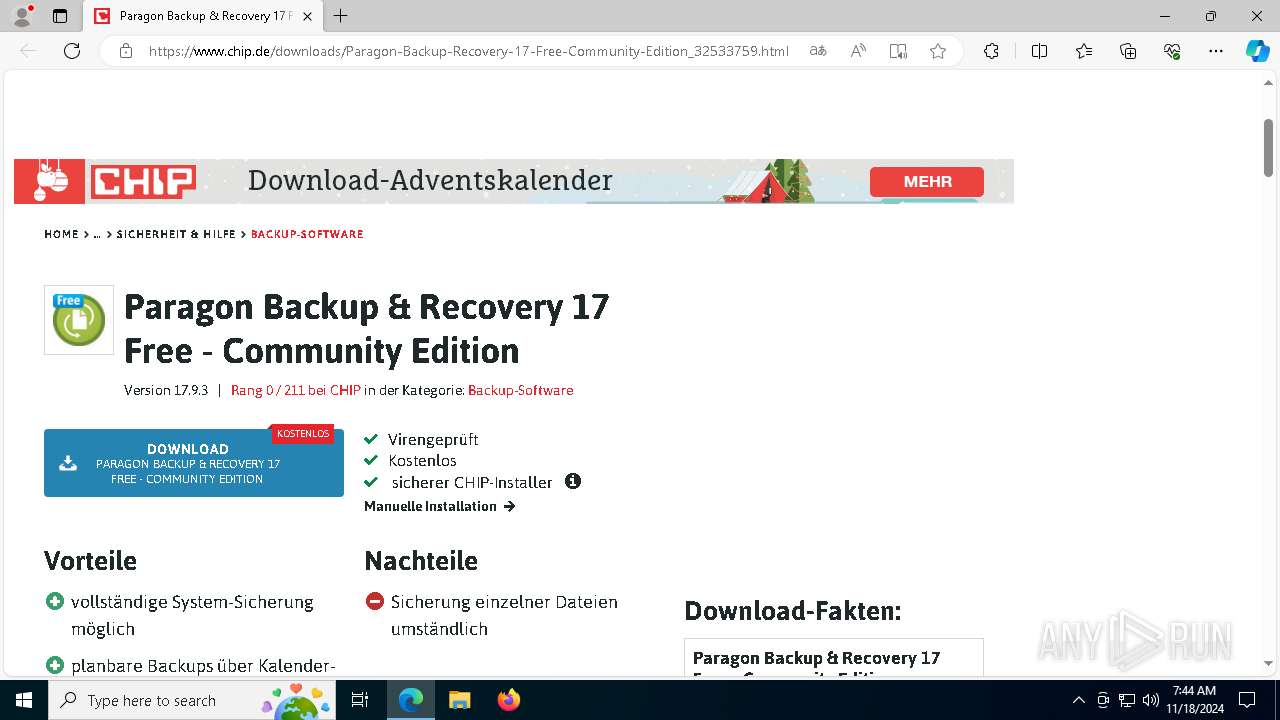The width and height of the screenshot is (1280, 720).
Task: Click the MEHR button in banner
Action: coord(927,182)
